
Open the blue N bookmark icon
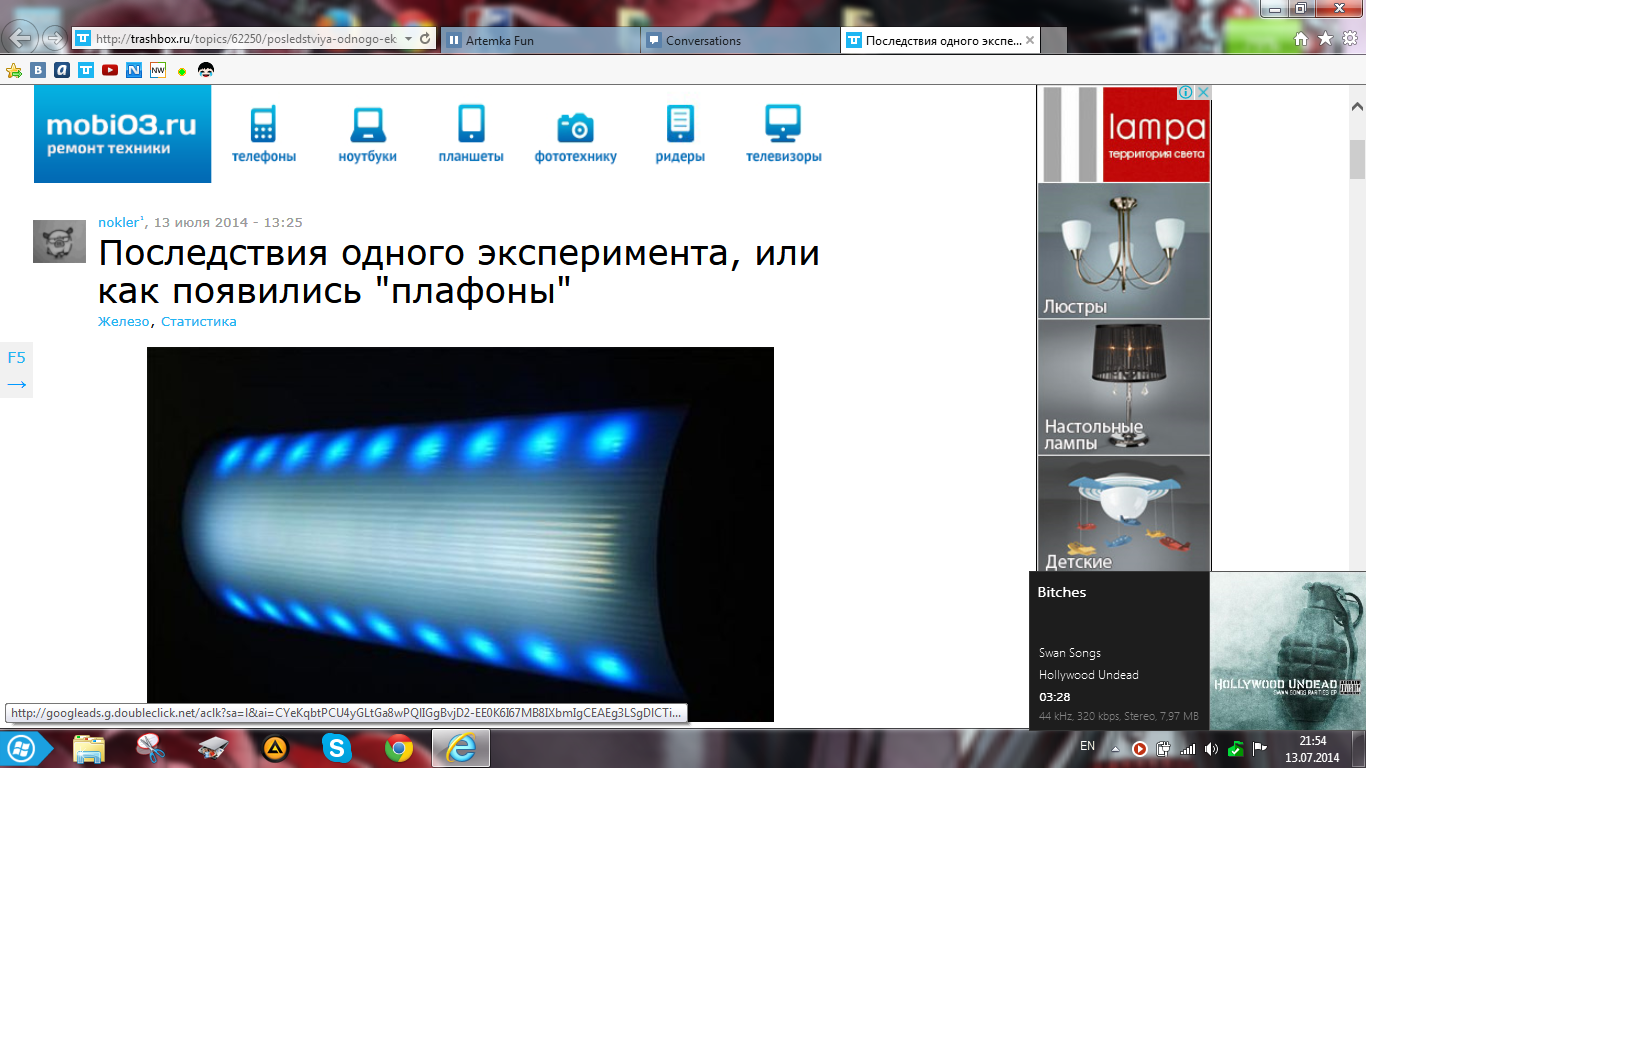click(x=134, y=70)
